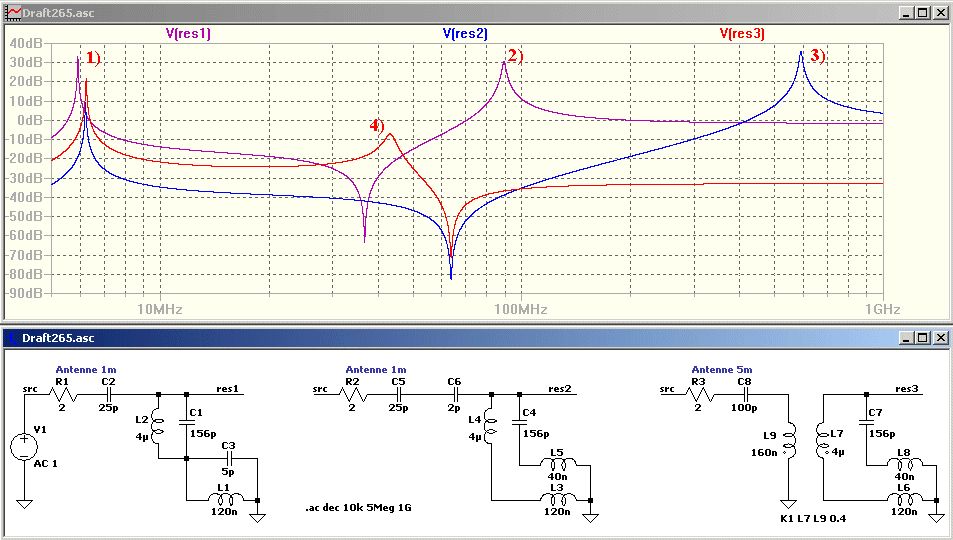The height and width of the screenshot is (540, 953).
Task: Minimize the plot window
Action: tap(906, 12)
